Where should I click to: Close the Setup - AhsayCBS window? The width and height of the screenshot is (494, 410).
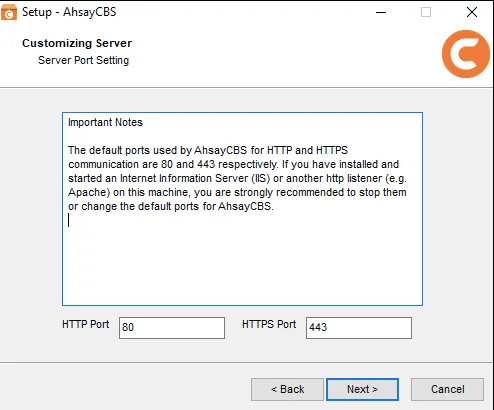tap(472, 12)
